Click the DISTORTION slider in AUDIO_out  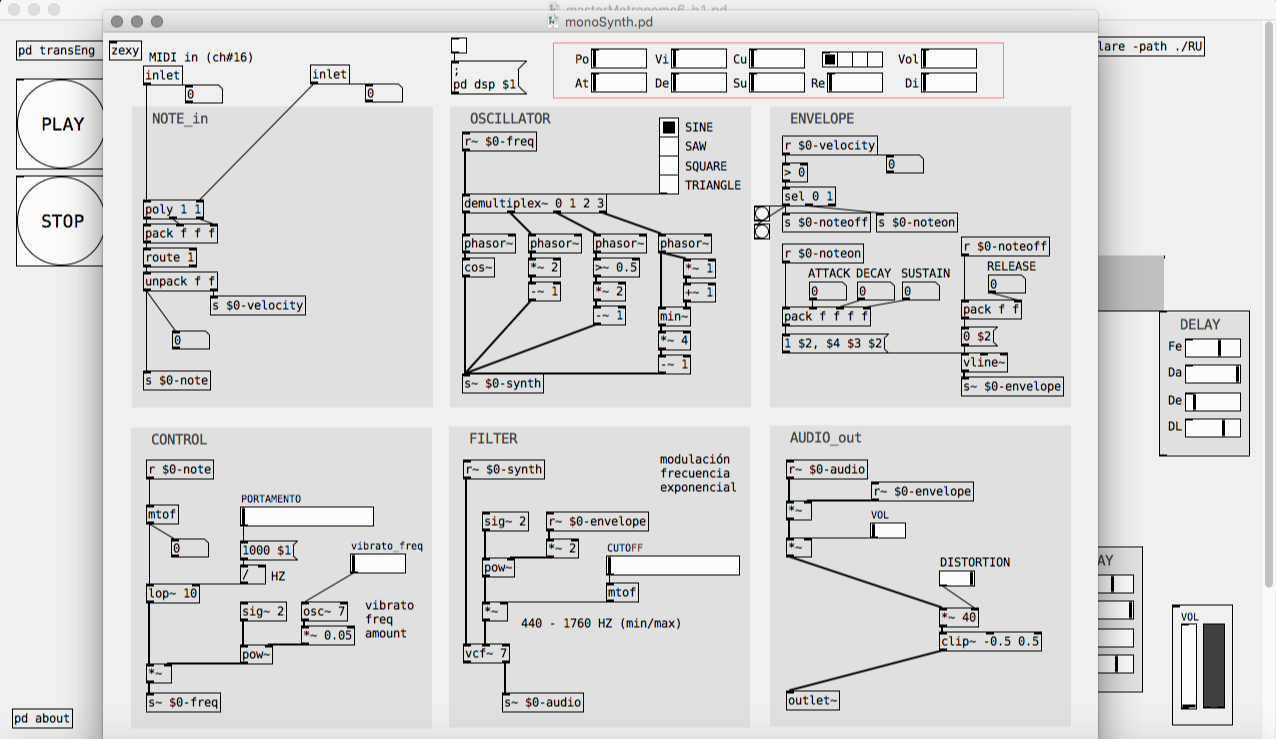click(956, 578)
